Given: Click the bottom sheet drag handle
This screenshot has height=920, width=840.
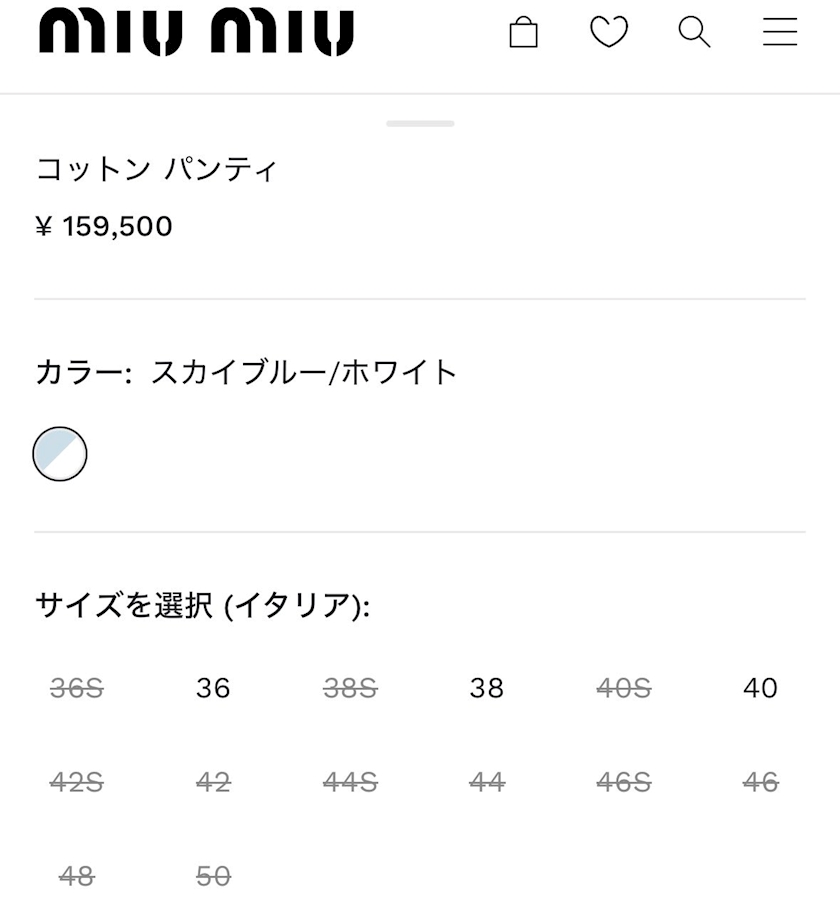Looking at the screenshot, I should coord(420,124).
